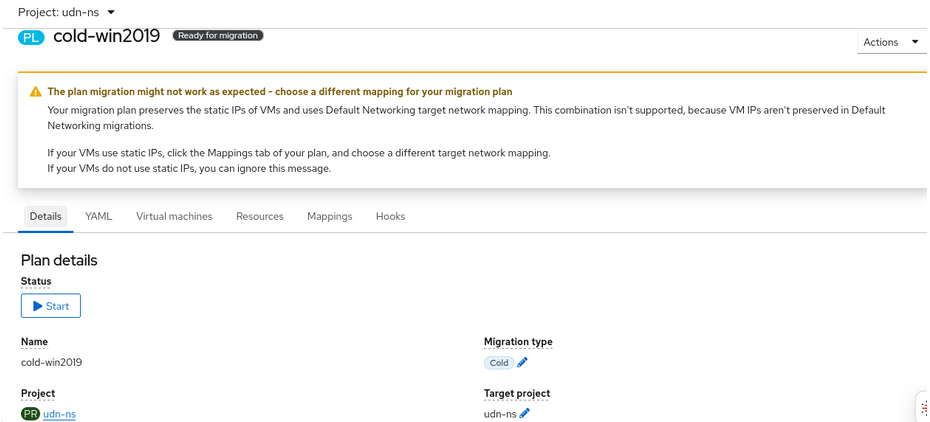
Task: Switch to the Hooks tab
Action: 390,216
